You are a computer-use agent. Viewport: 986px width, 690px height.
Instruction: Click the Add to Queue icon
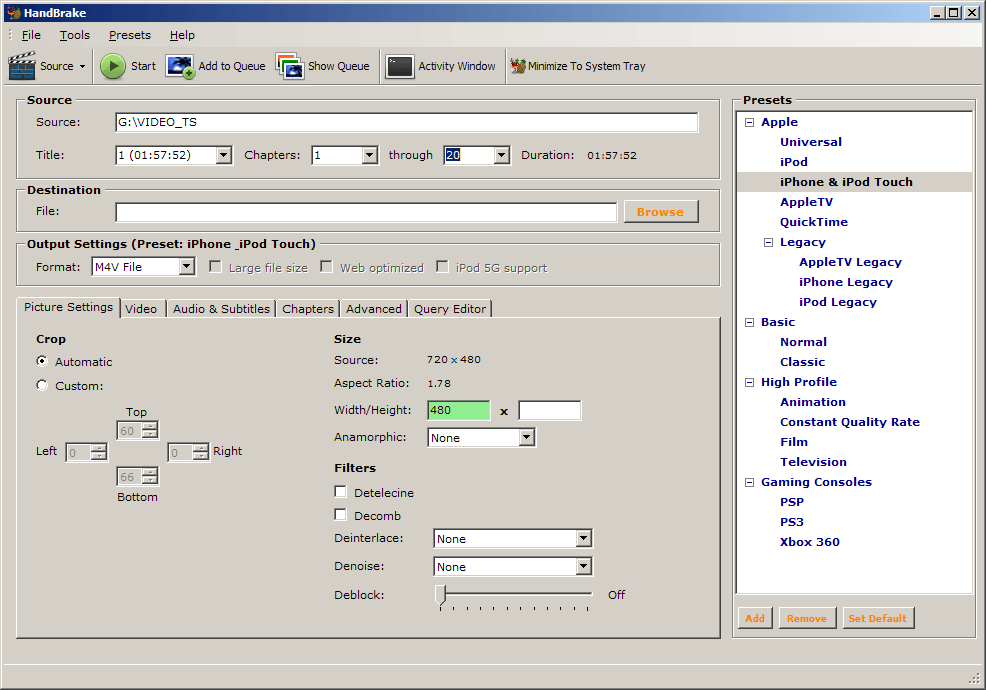pyautogui.click(x=180, y=66)
